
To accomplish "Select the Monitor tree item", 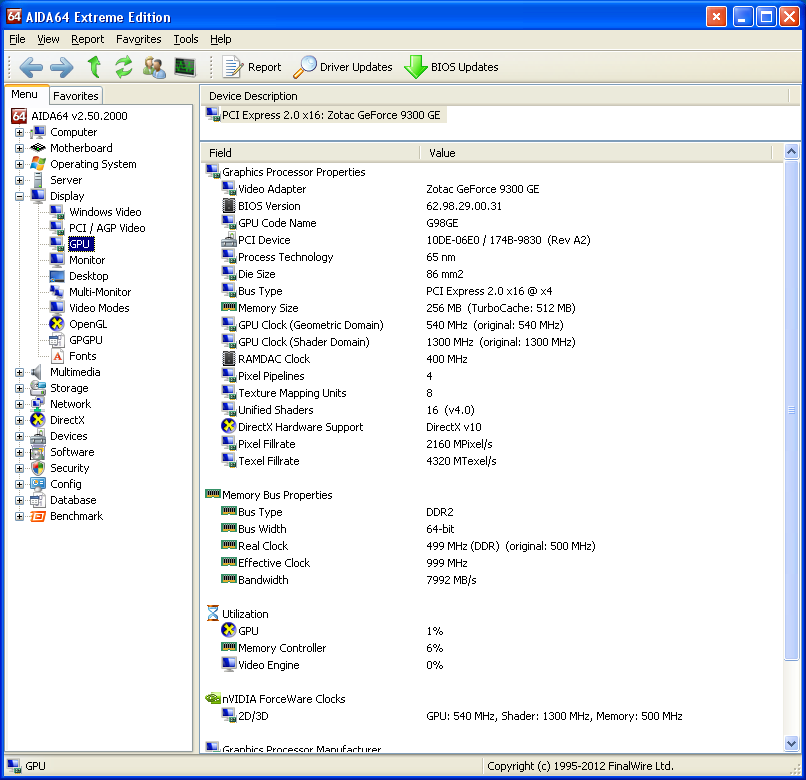I will click(87, 260).
